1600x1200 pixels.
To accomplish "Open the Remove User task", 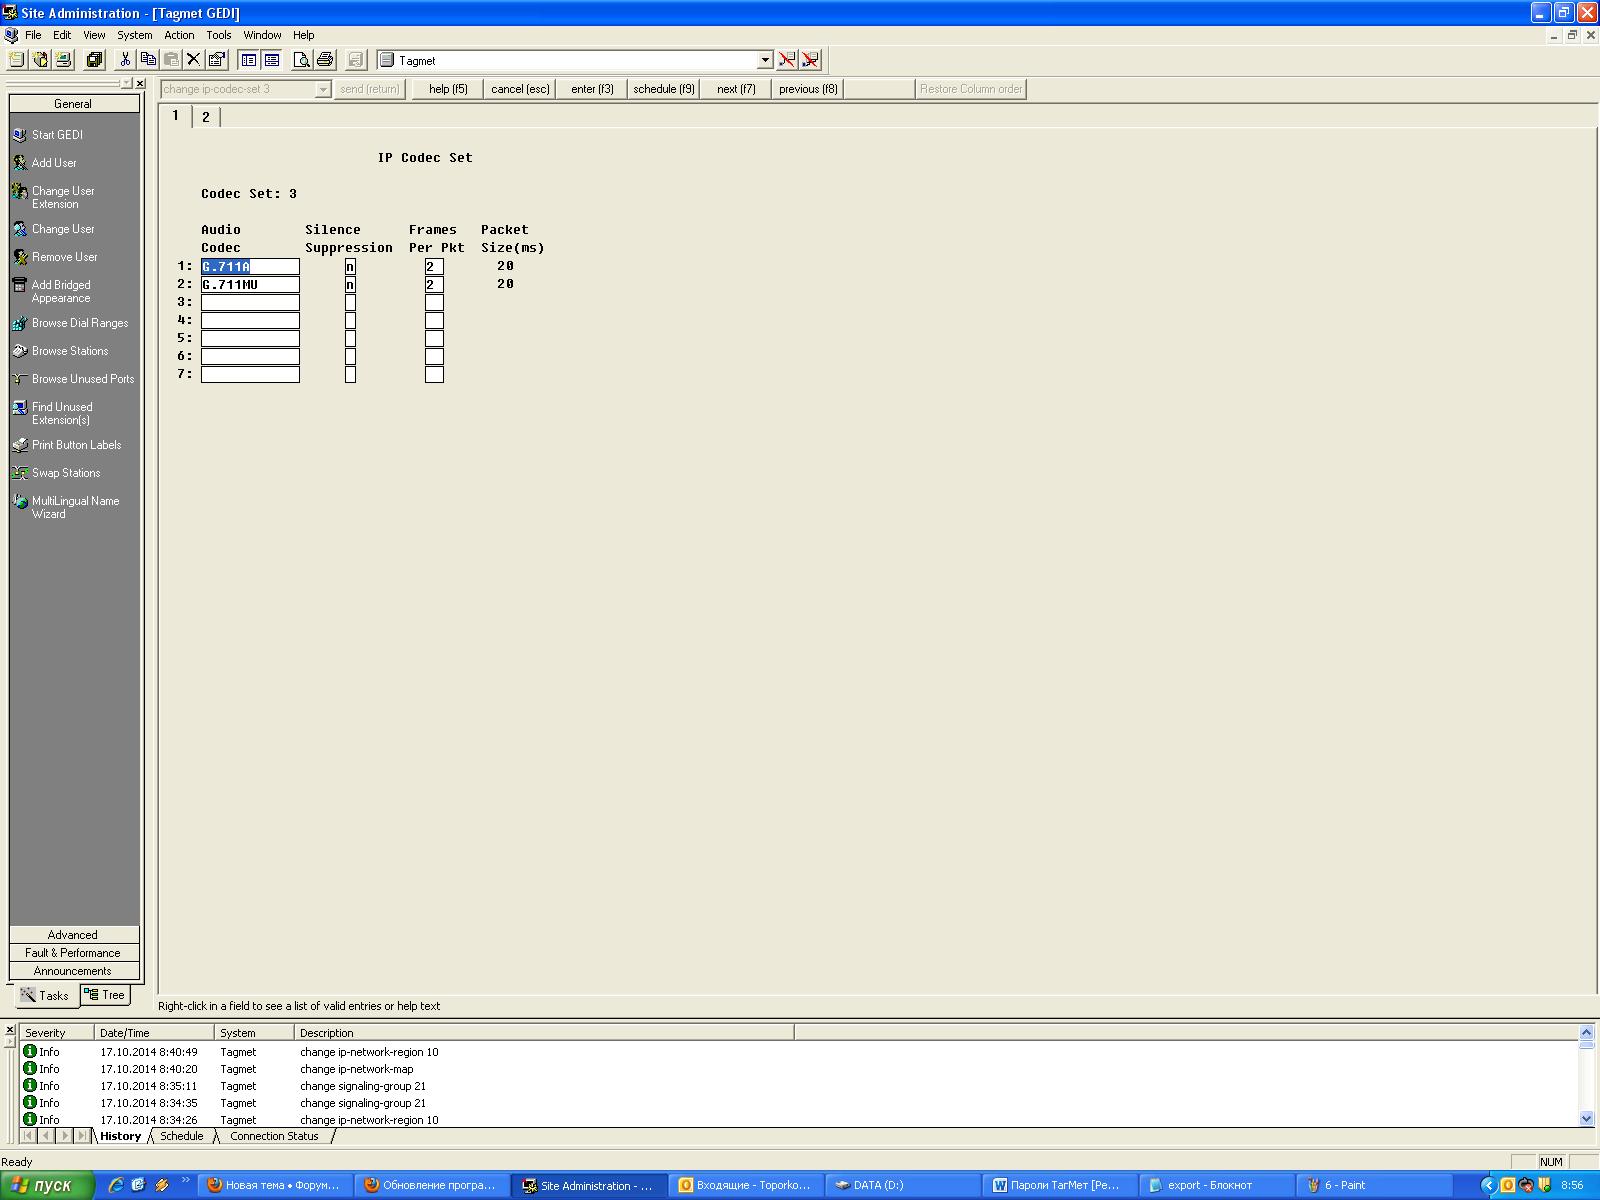I will [x=64, y=257].
